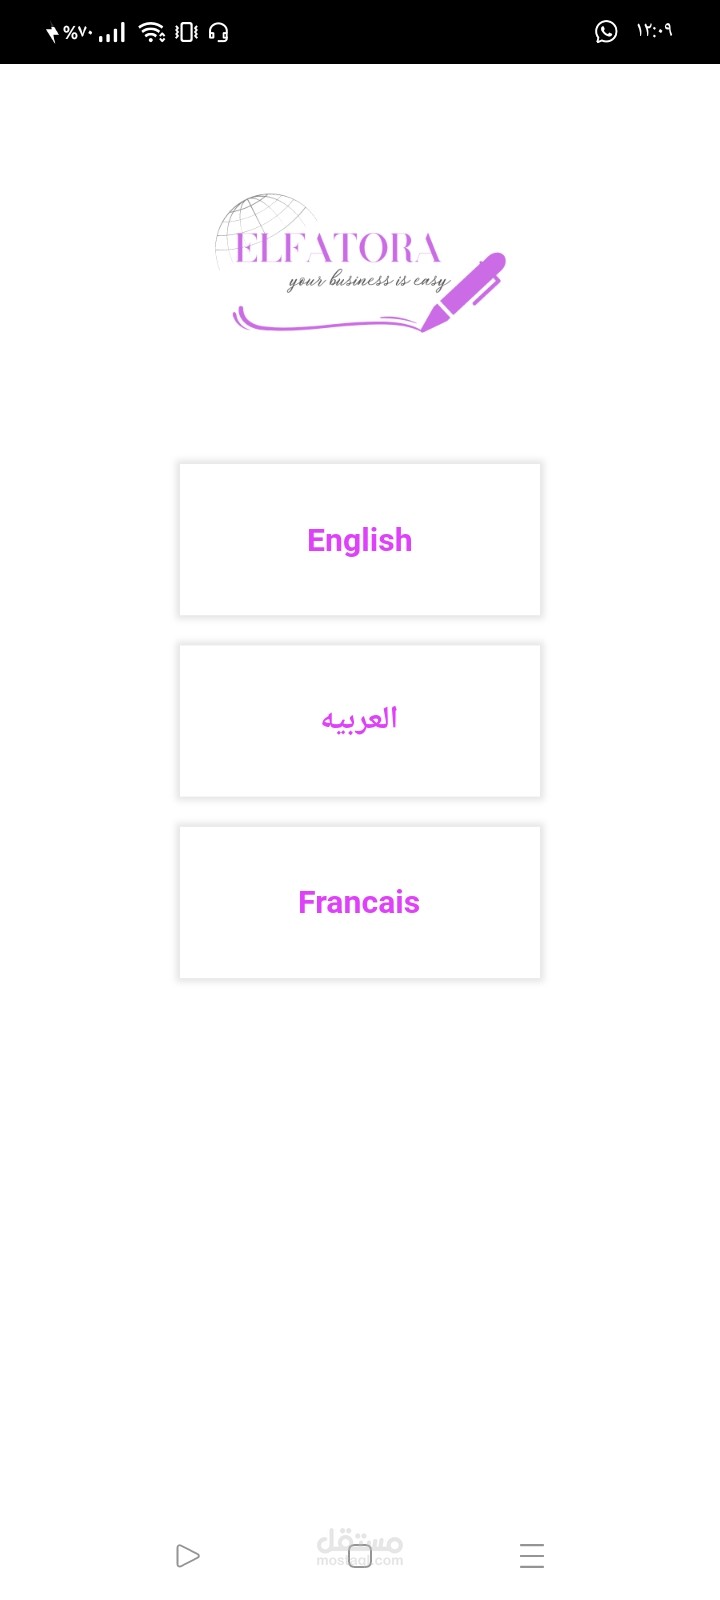The width and height of the screenshot is (720, 1600).
Task: Click the charging bolt status icon
Action: click(52, 33)
